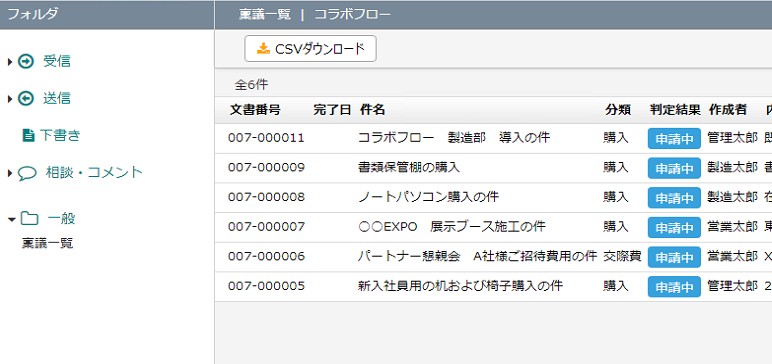Sort by 分類 column header

tap(618, 110)
